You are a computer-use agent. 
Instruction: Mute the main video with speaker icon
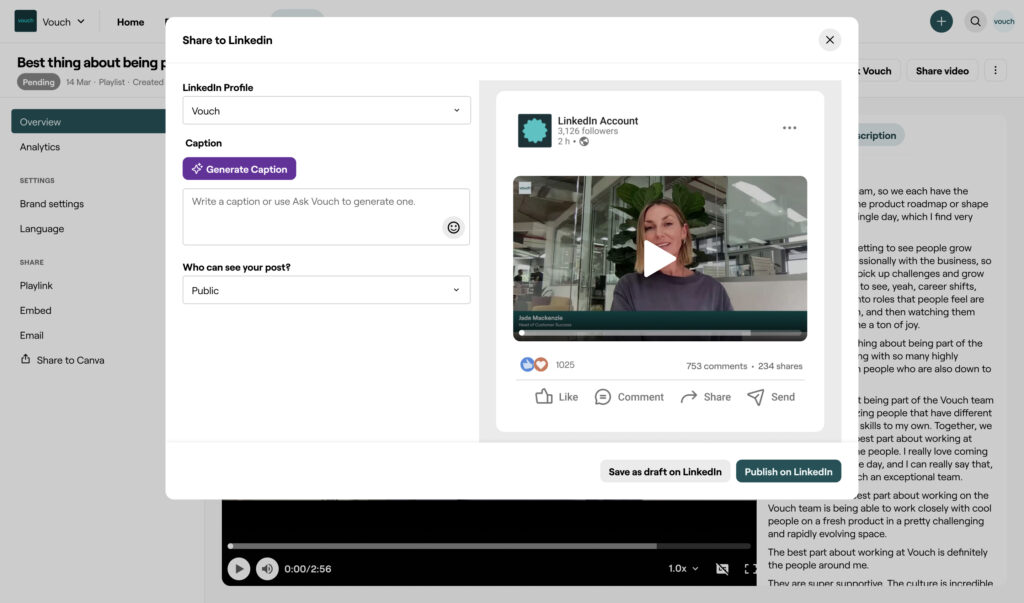pos(267,568)
